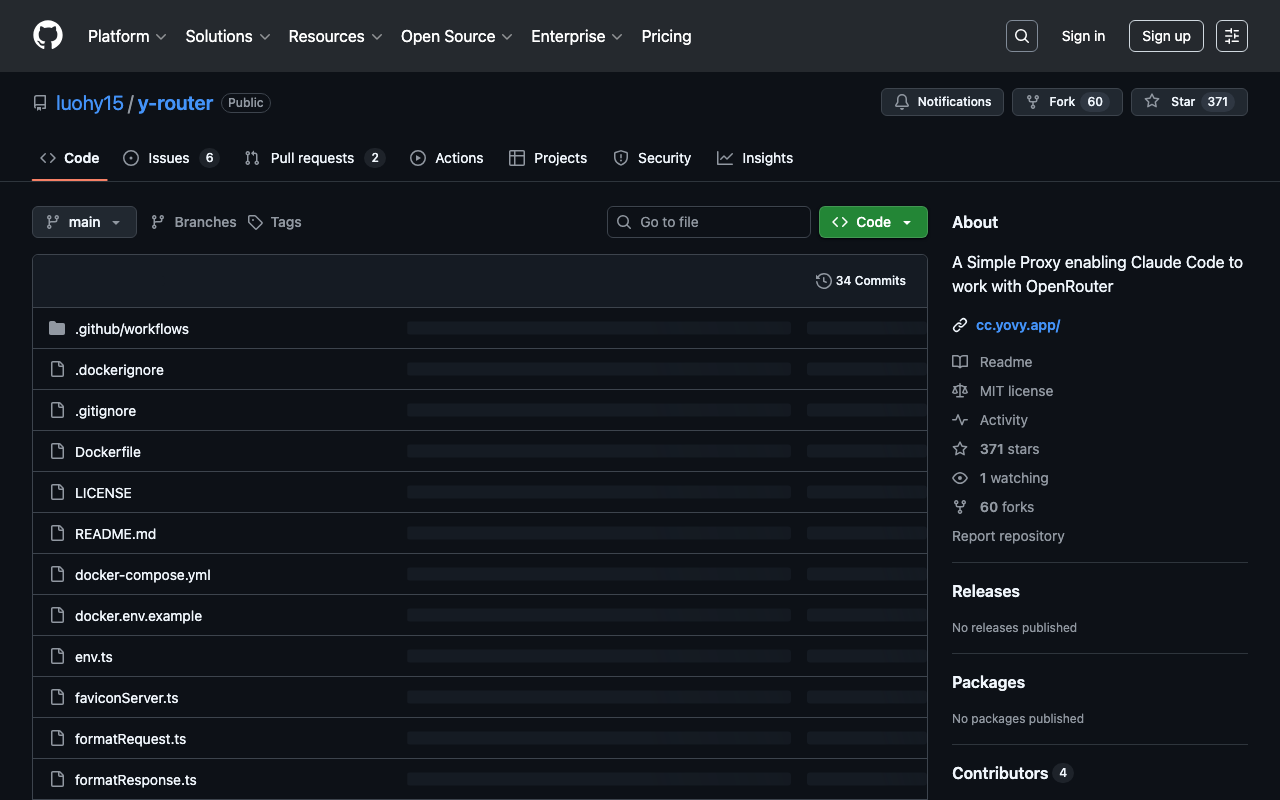View the Branches list

coord(194,222)
